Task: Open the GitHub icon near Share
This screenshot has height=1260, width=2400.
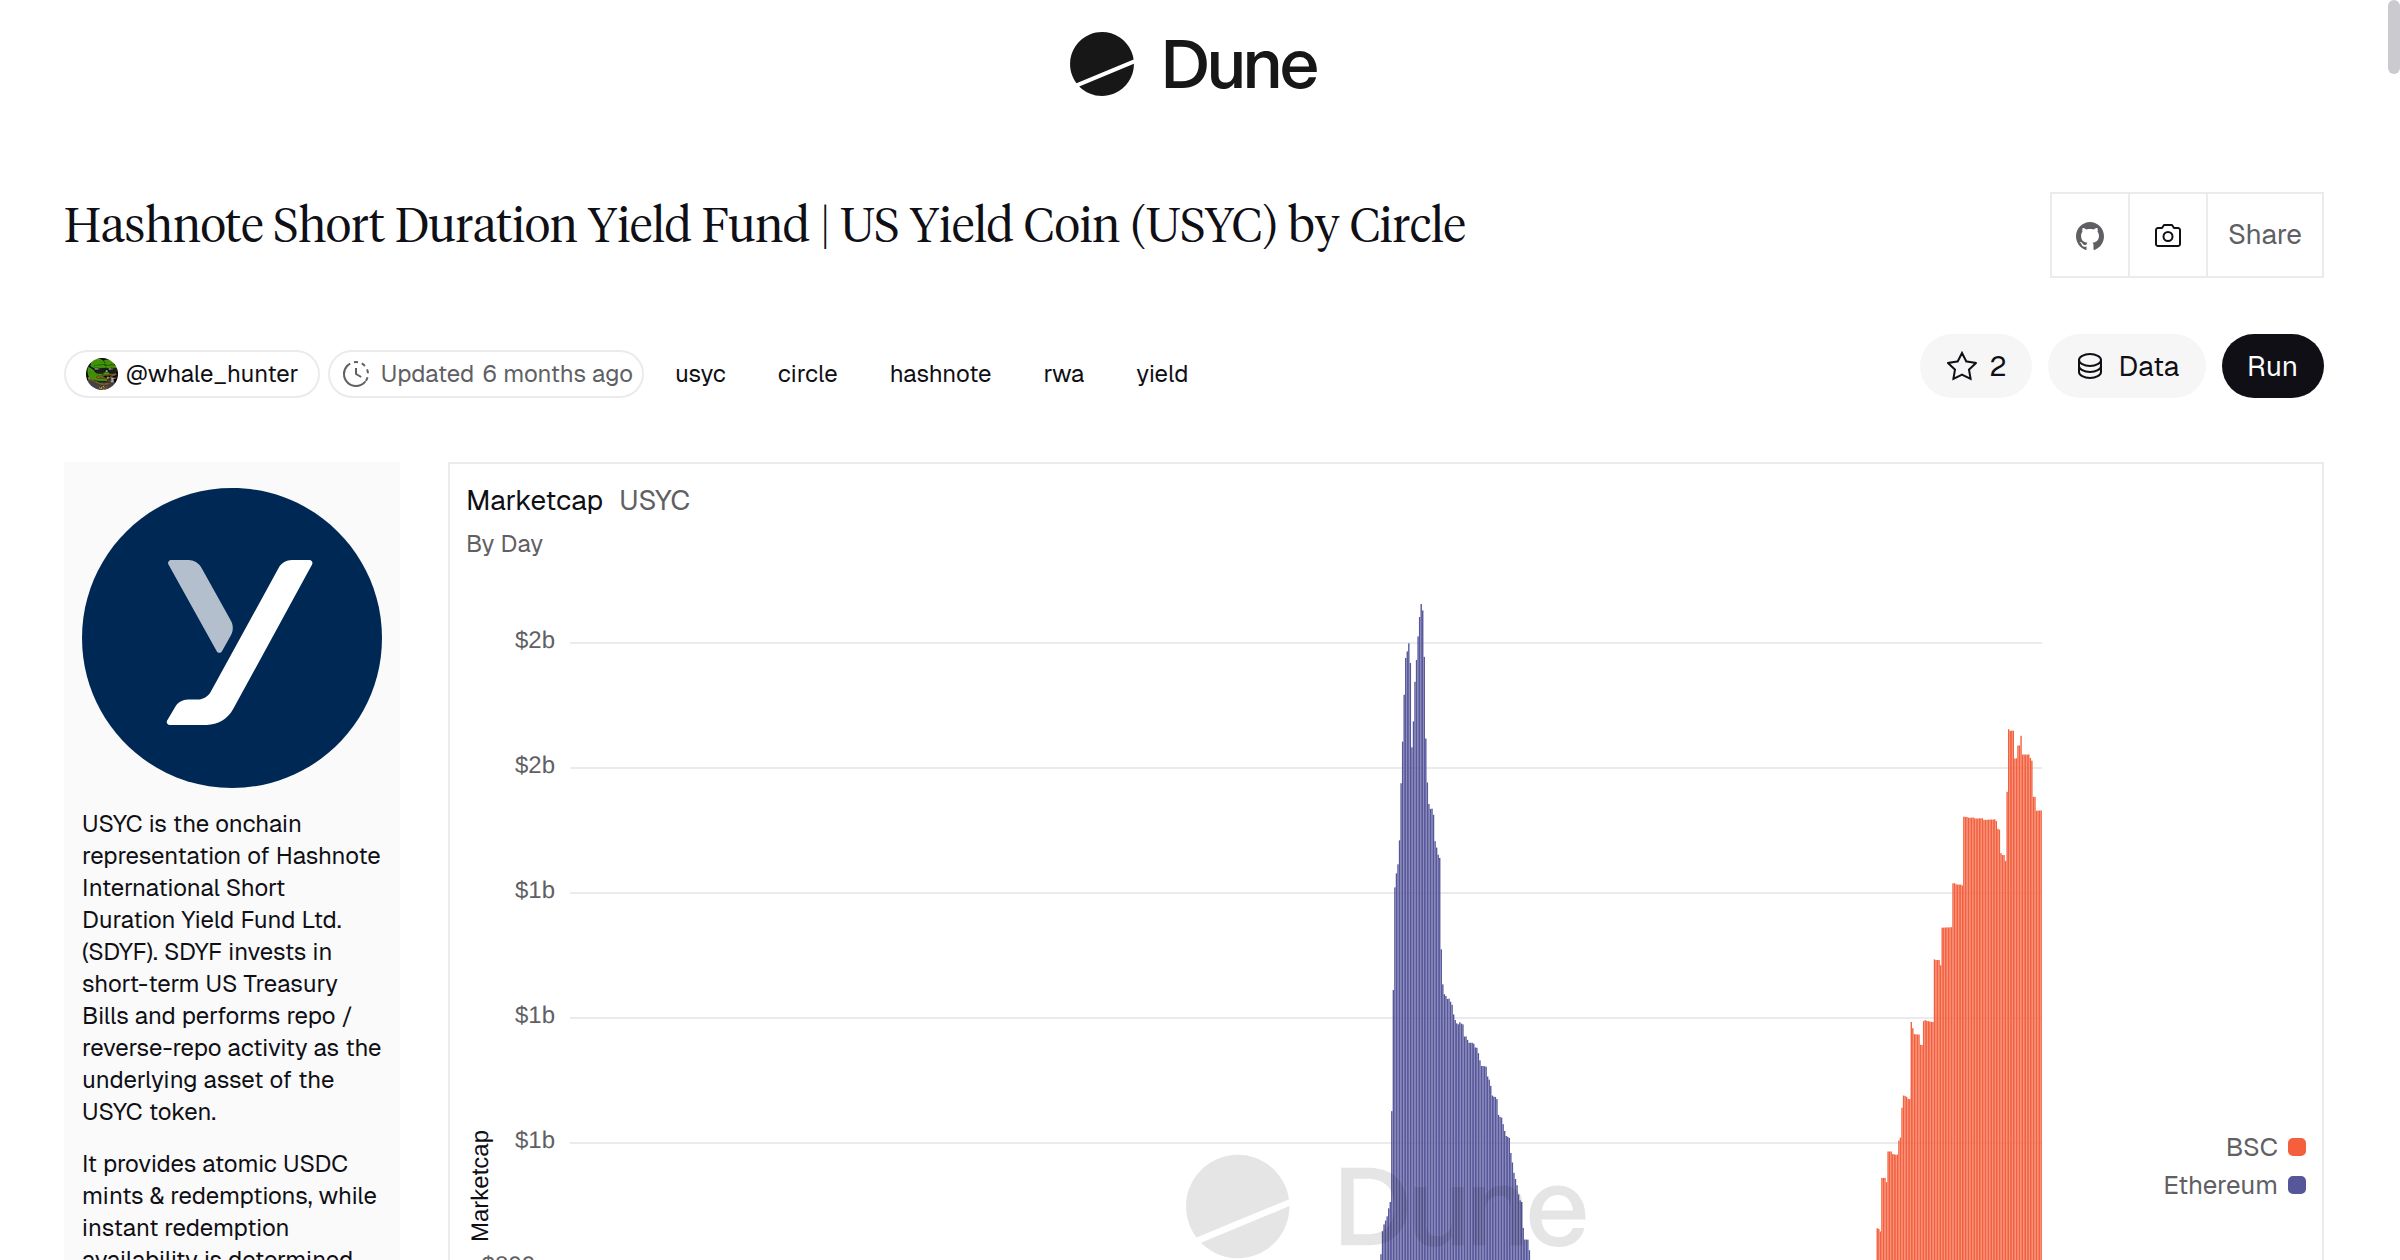Action: [x=2089, y=235]
